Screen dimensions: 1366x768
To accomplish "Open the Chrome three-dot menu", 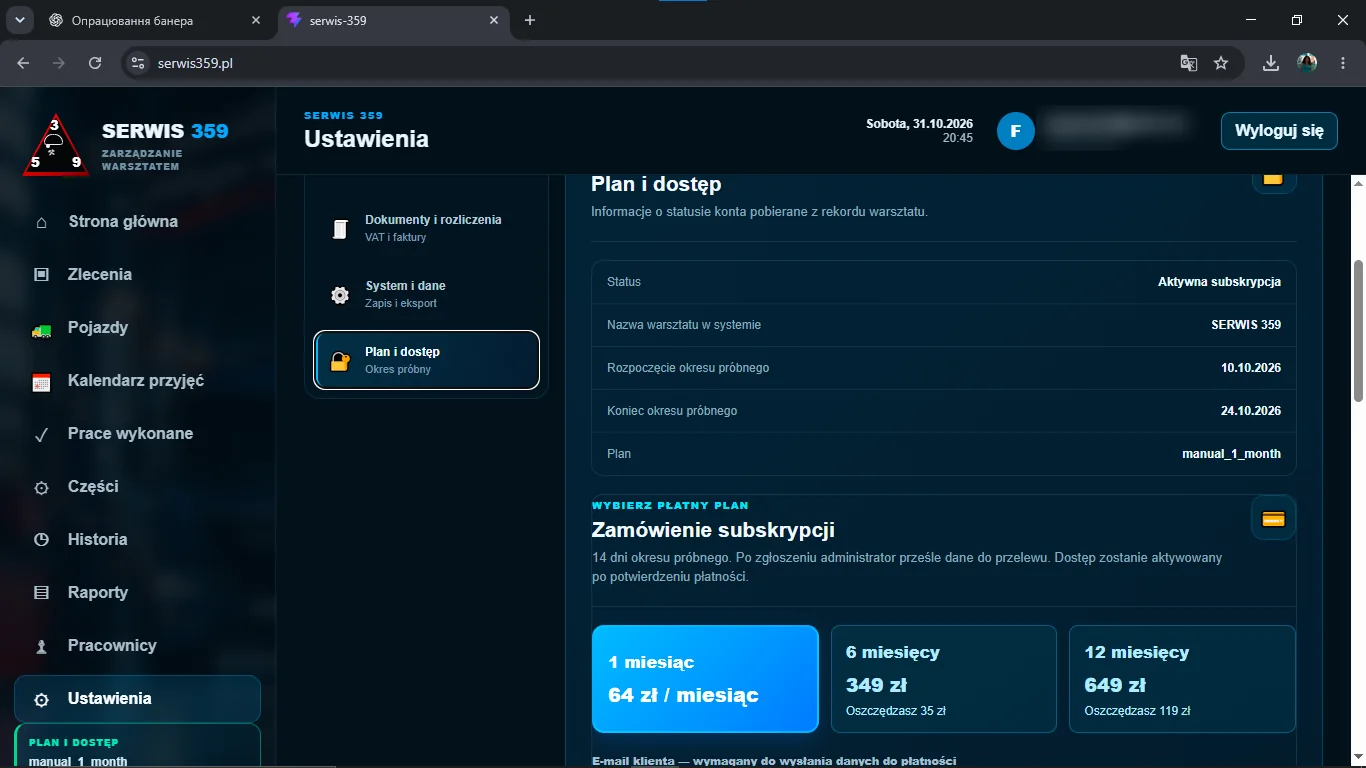I will [1342, 63].
